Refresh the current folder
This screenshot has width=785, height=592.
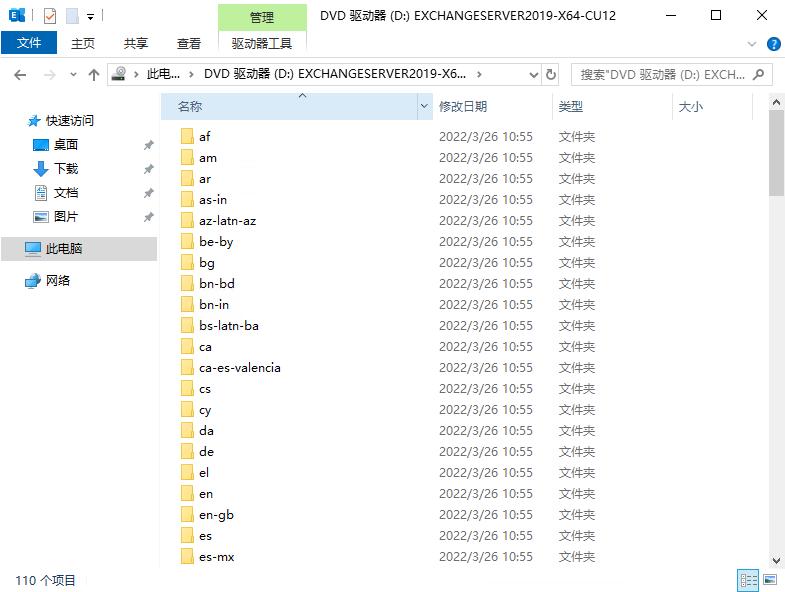[x=551, y=75]
